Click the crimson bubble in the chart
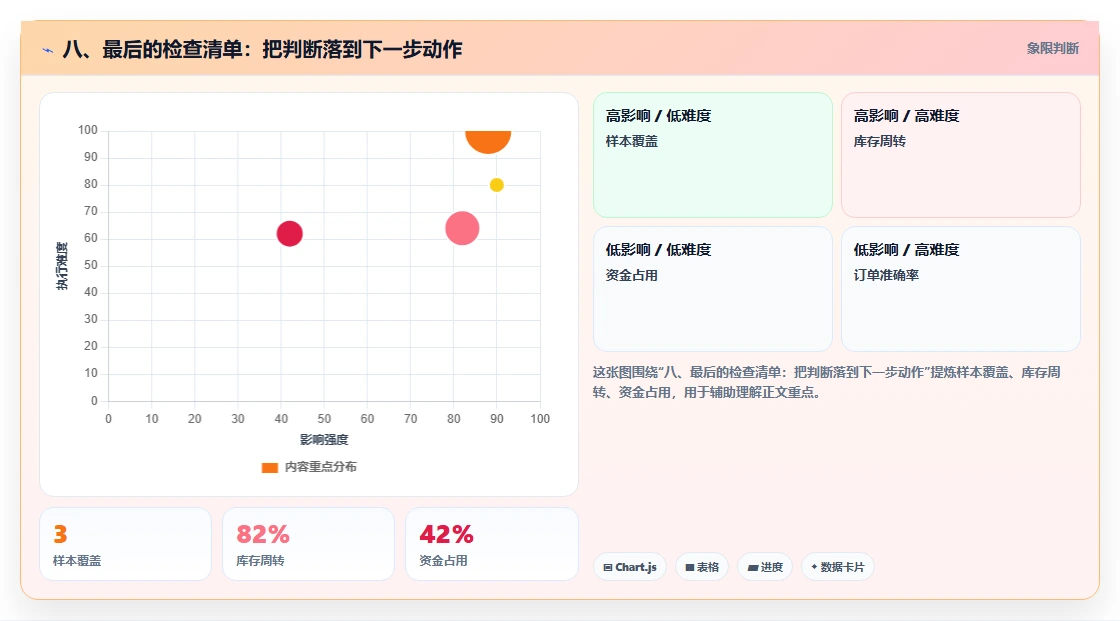Image resolution: width=1120 pixels, height=621 pixels. [289, 234]
